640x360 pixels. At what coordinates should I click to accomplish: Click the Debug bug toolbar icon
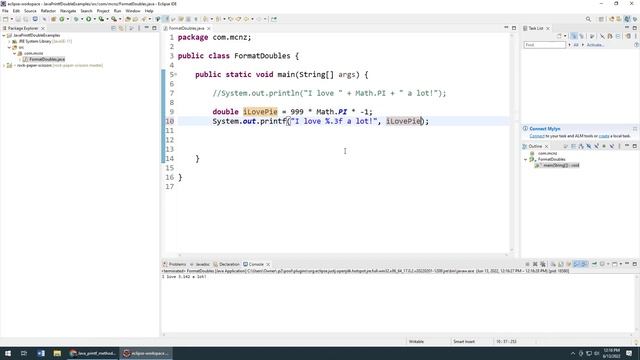click(76, 19)
